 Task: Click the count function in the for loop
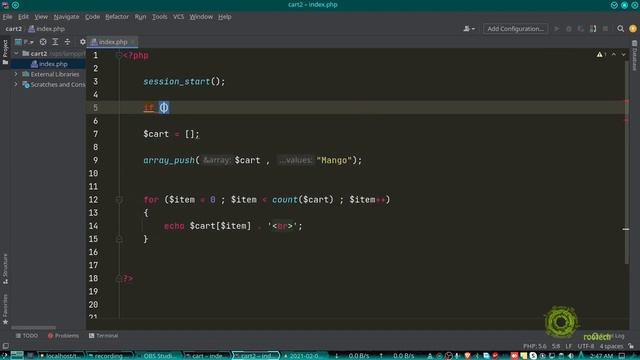(x=284, y=200)
